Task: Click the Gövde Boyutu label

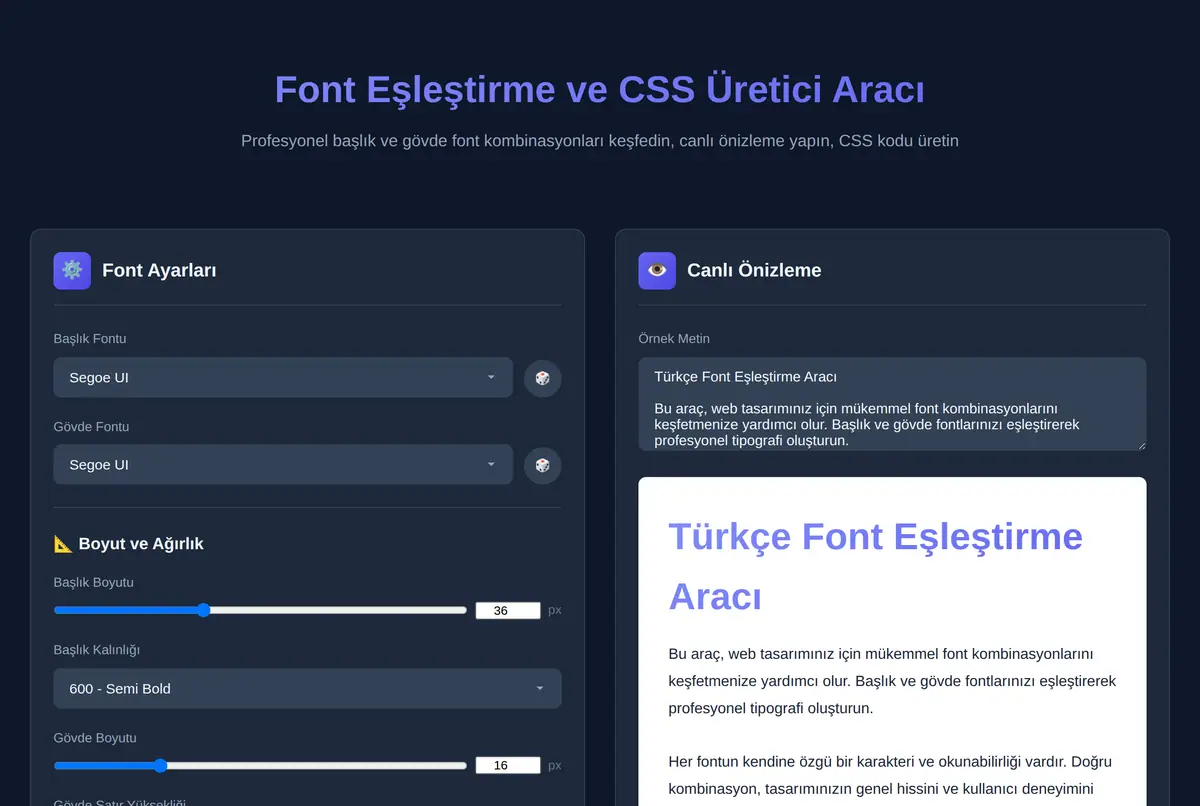Action: (x=95, y=738)
